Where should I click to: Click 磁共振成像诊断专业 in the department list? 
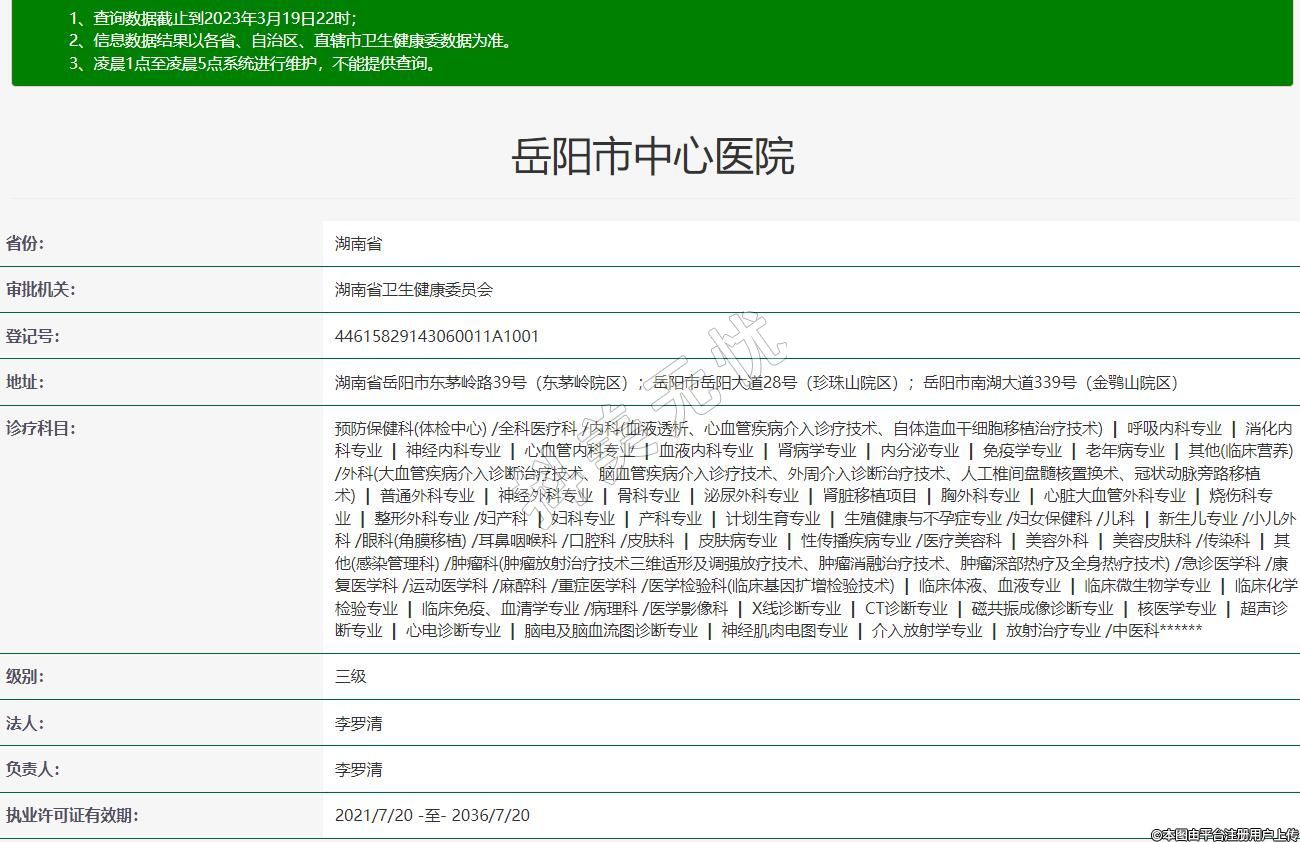1042,608
